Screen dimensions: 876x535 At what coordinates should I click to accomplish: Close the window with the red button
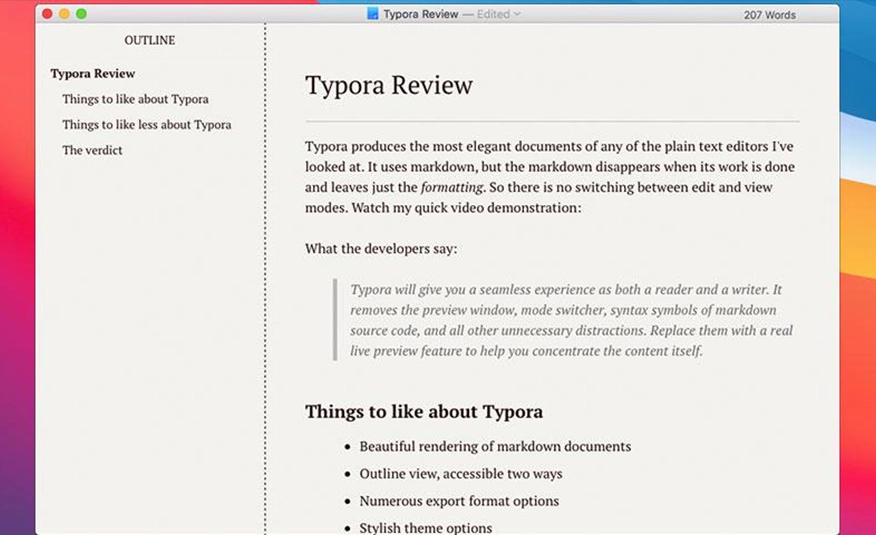point(47,13)
